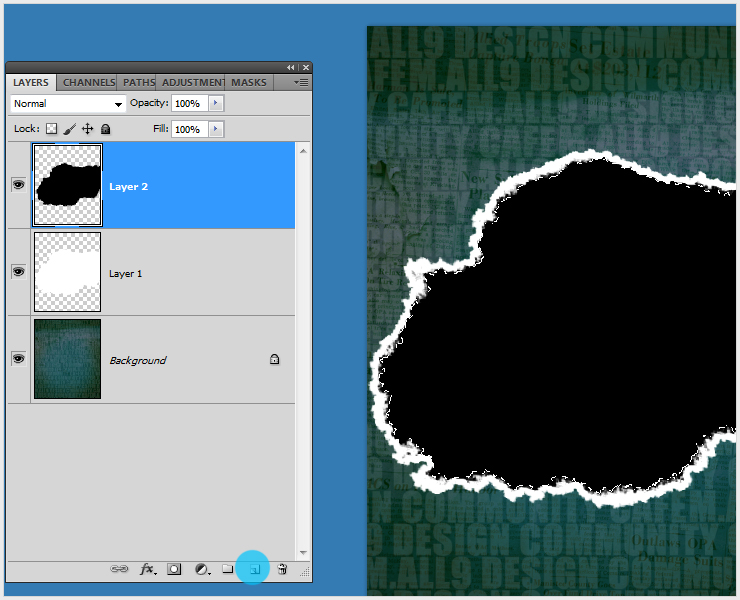This screenshot has height=600, width=740.
Task: Add a layer mask with mask icon
Action: click(x=174, y=569)
